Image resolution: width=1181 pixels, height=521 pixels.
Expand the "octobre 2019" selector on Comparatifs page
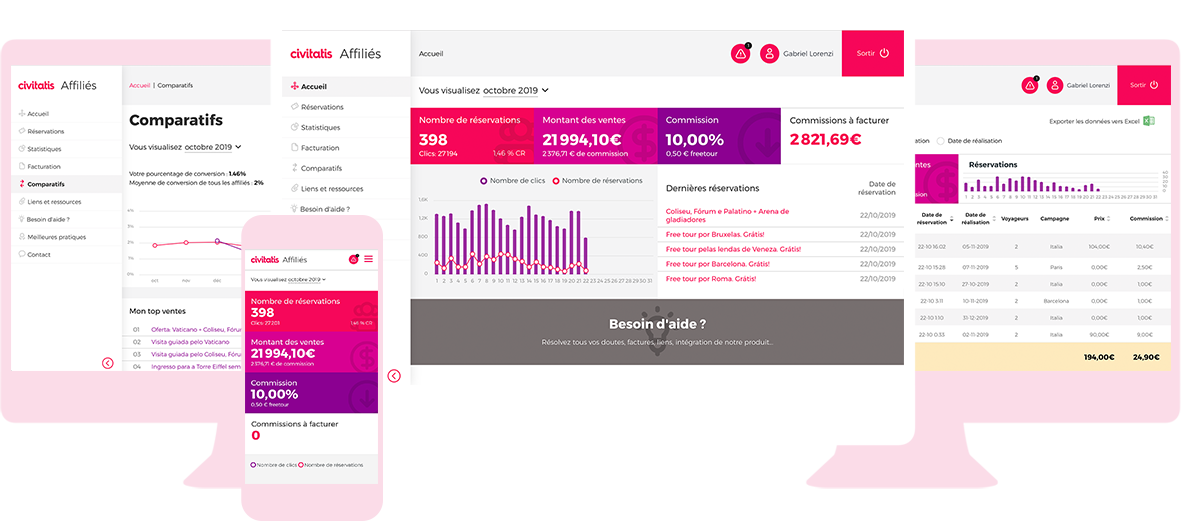[213, 147]
